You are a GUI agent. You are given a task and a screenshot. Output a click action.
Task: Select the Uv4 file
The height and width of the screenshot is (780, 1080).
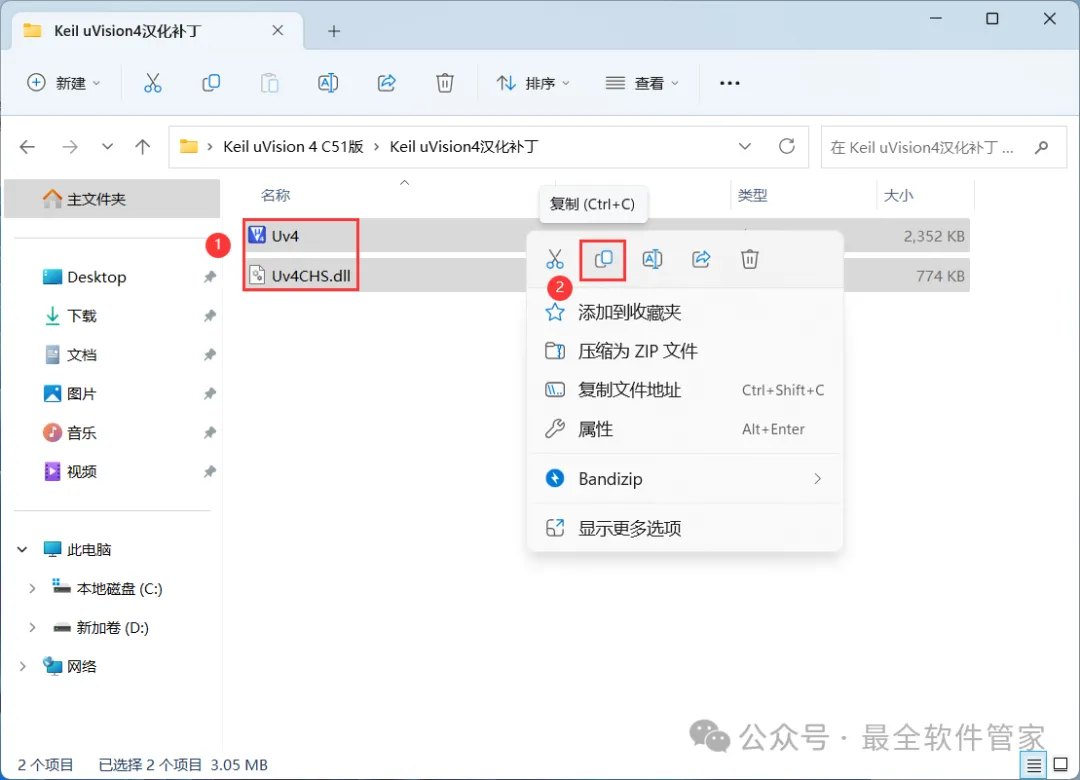(284, 236)
